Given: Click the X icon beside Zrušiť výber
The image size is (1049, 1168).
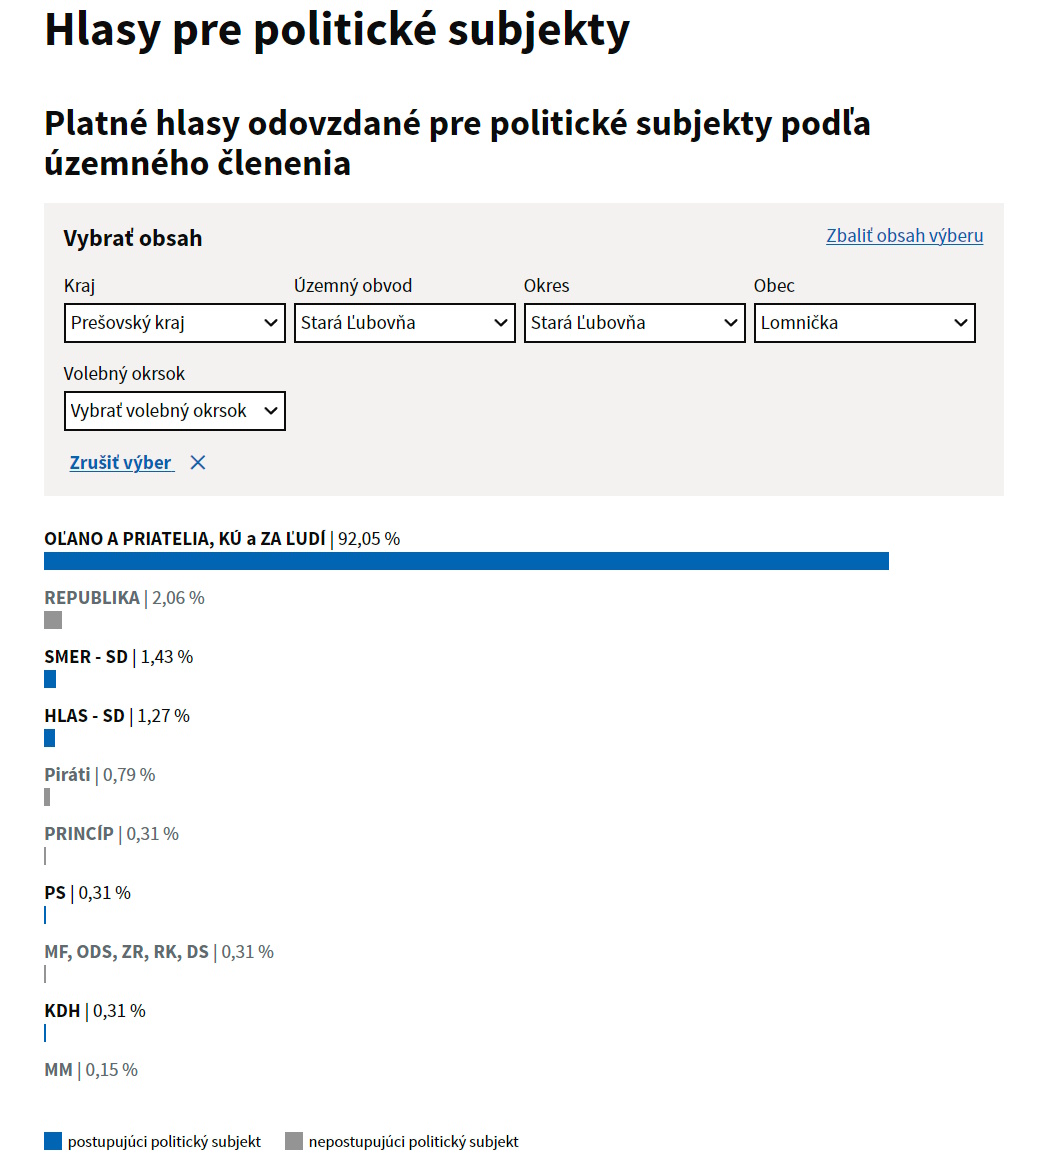Looking at the screenshot, I should pyautogui.click(x=198, y=463).
